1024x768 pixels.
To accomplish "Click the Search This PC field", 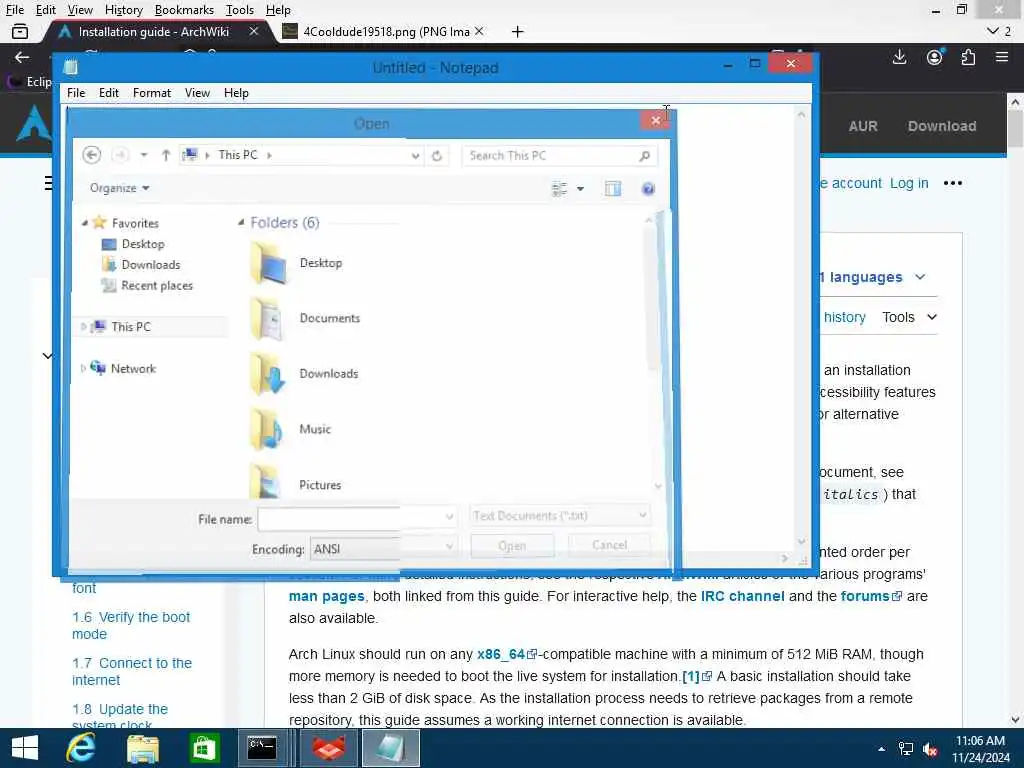I will tap(549, 155).
